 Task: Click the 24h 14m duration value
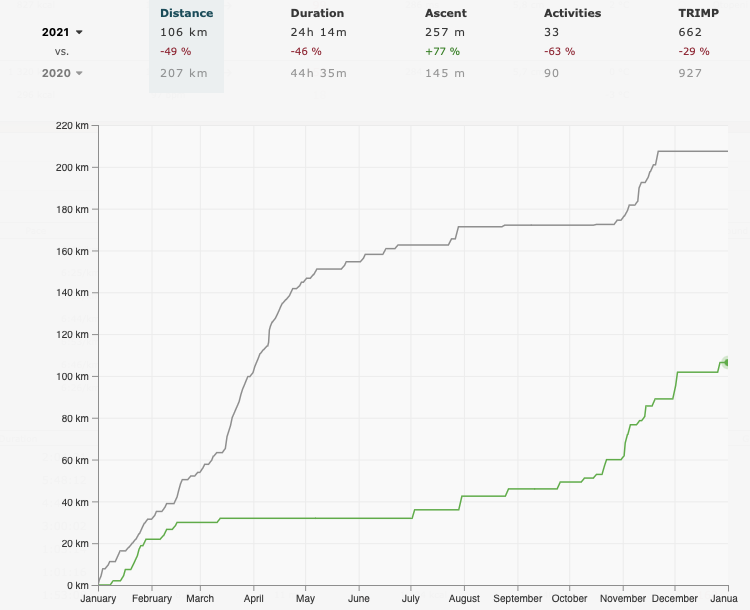(x=318, y=32)
